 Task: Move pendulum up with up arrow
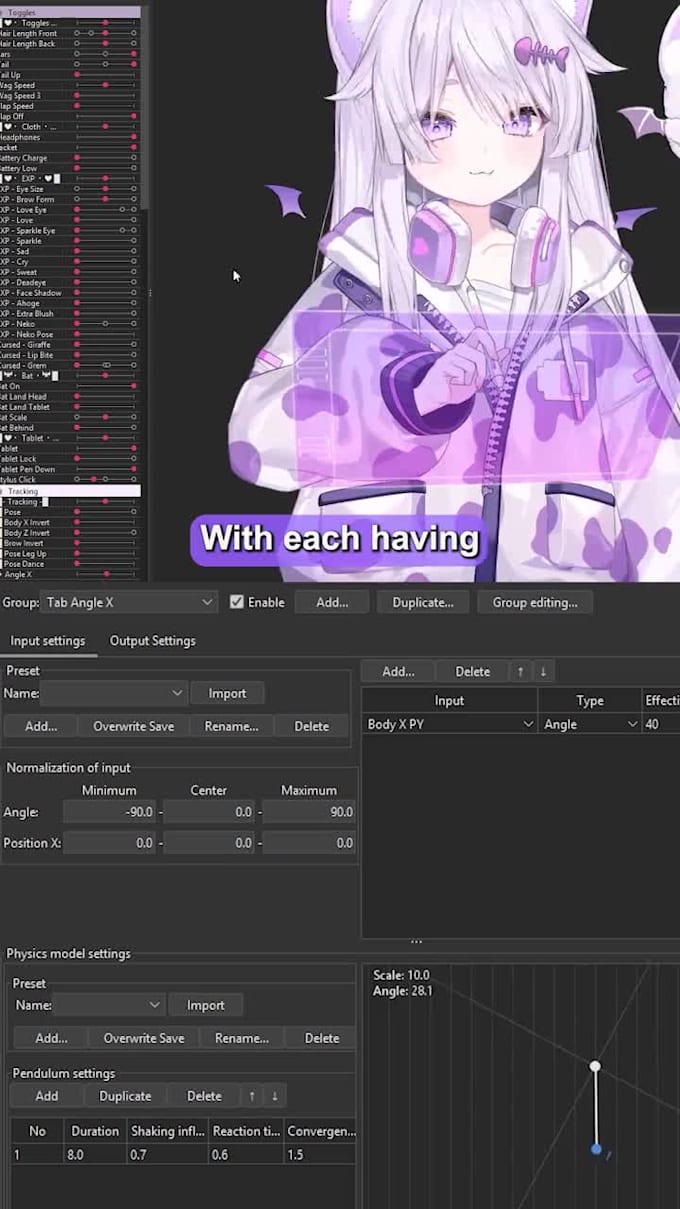coord(252,1096)
